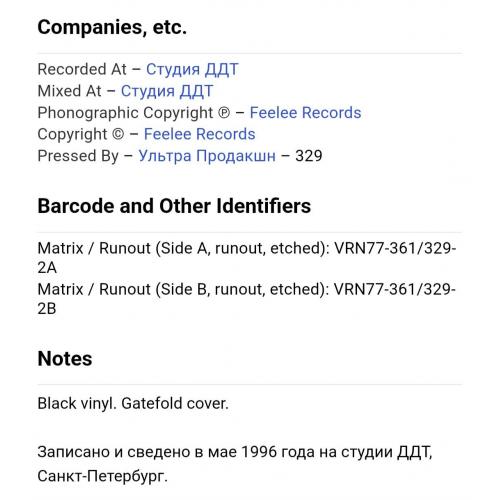The width and height of the screenshot is (500, 500).
Task: Click the ℗ phonographic copyright symbol
Action: click(x=224, y=113)
